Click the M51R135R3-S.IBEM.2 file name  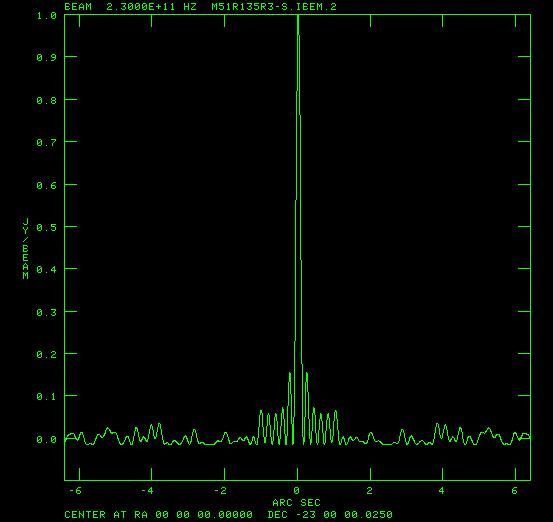pos(274,7)
